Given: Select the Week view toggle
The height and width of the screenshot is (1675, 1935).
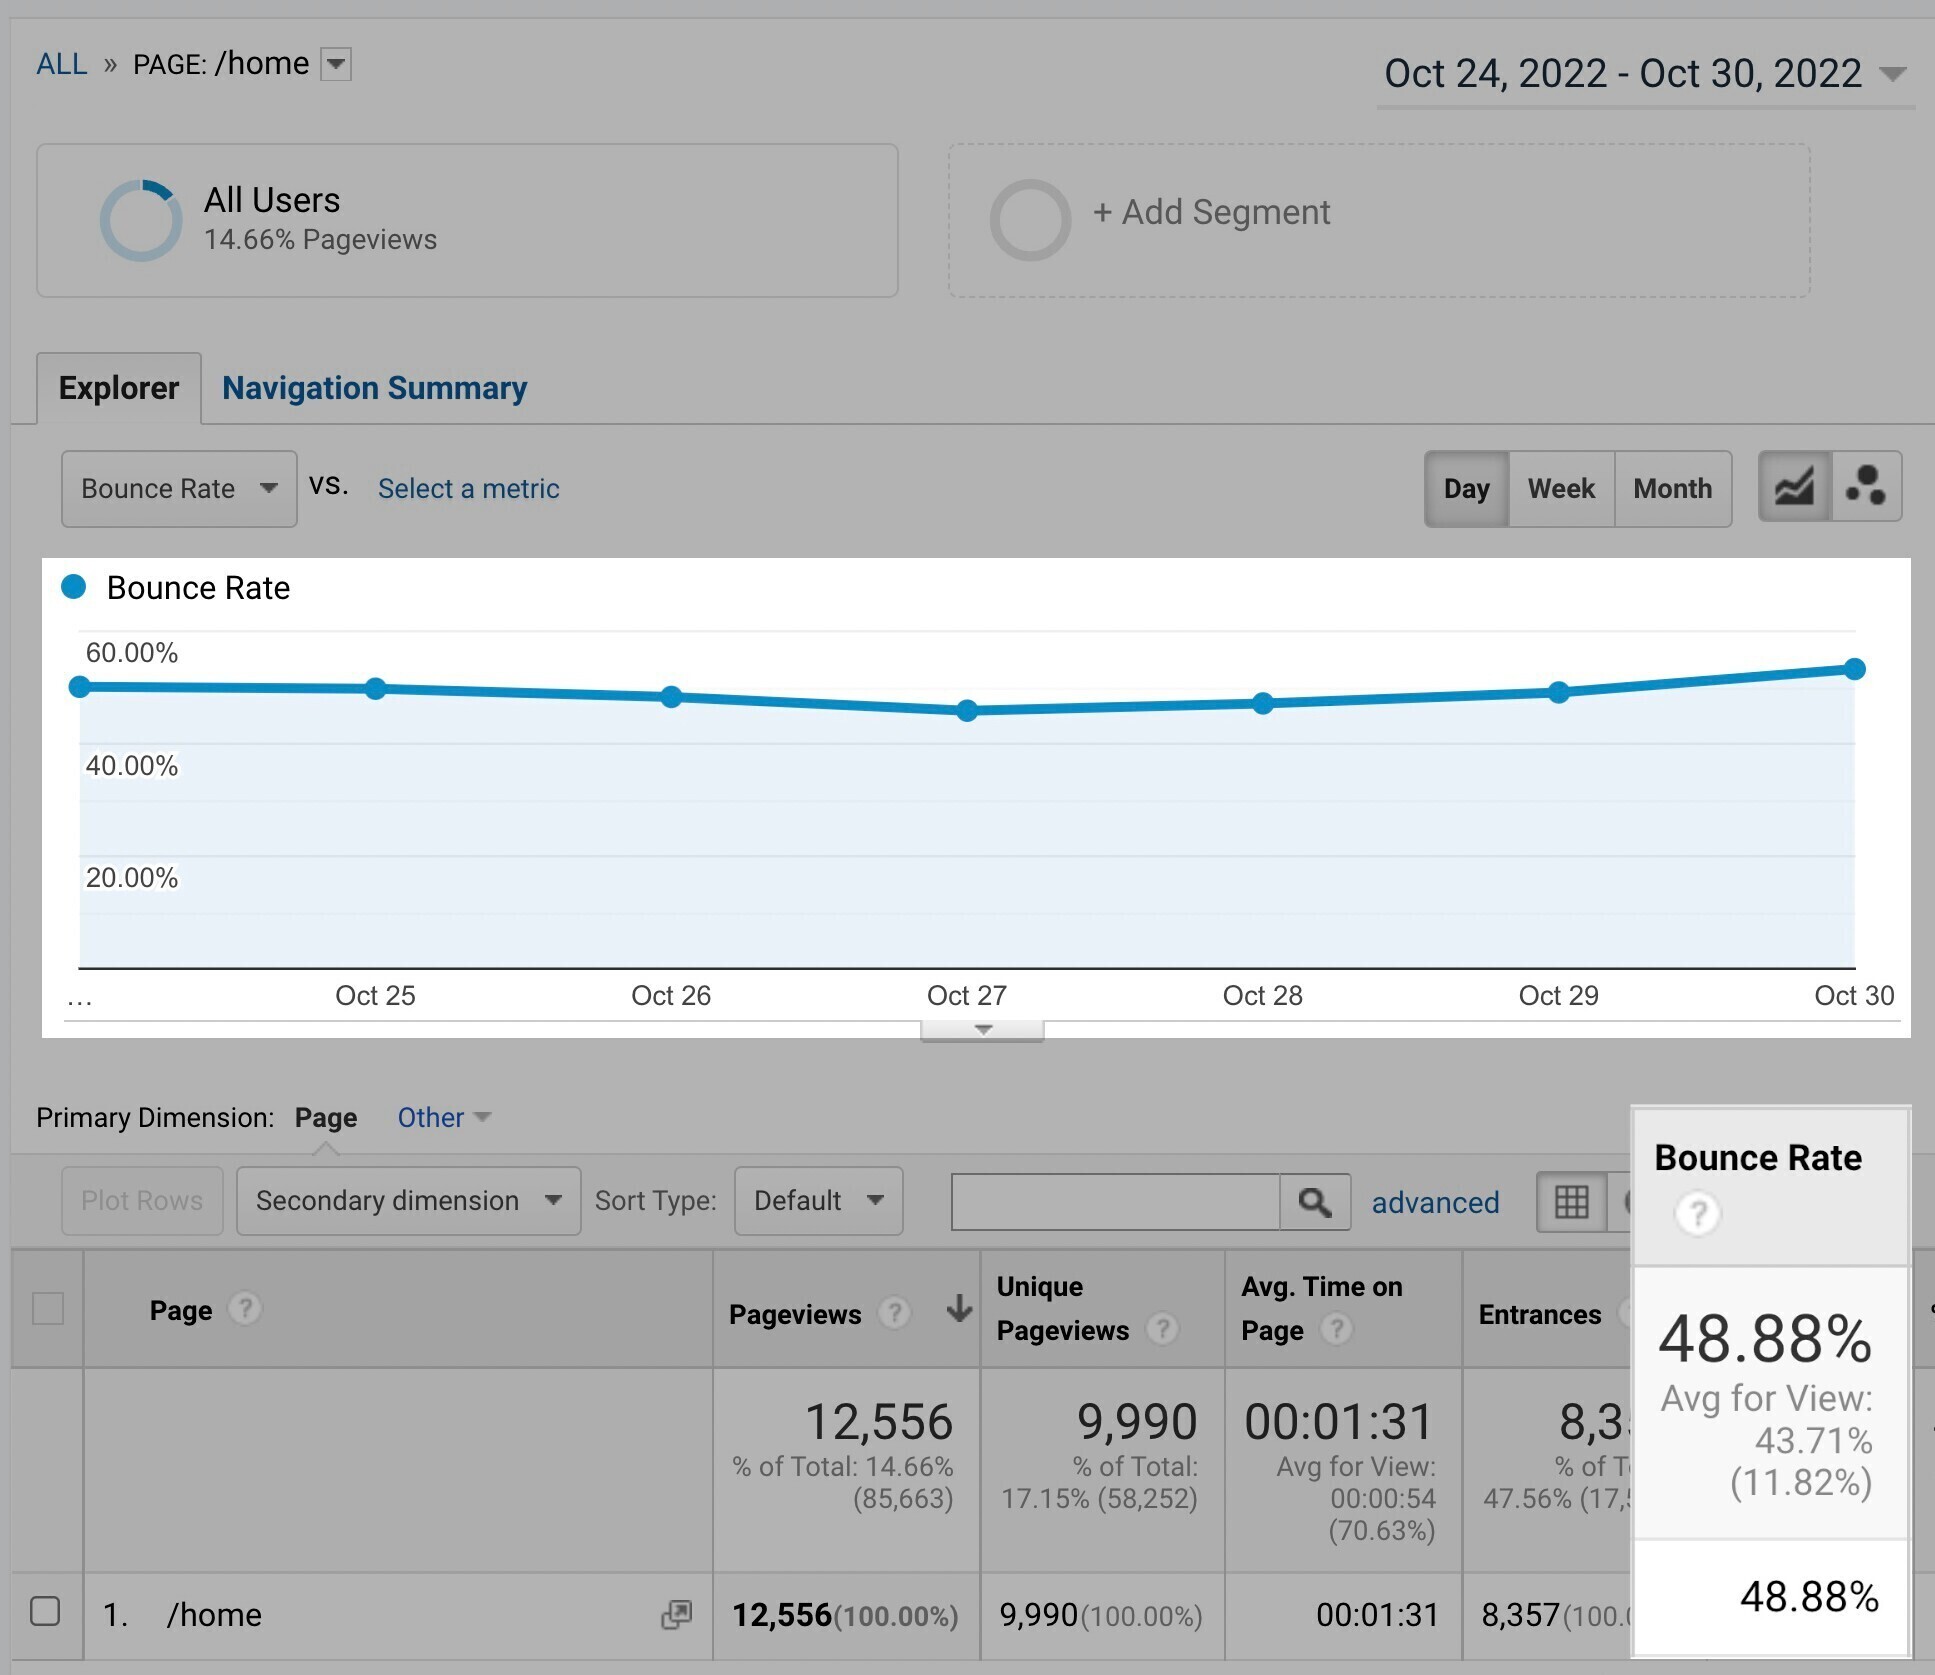Looking at the screenshot, I should click(1560, 489).
